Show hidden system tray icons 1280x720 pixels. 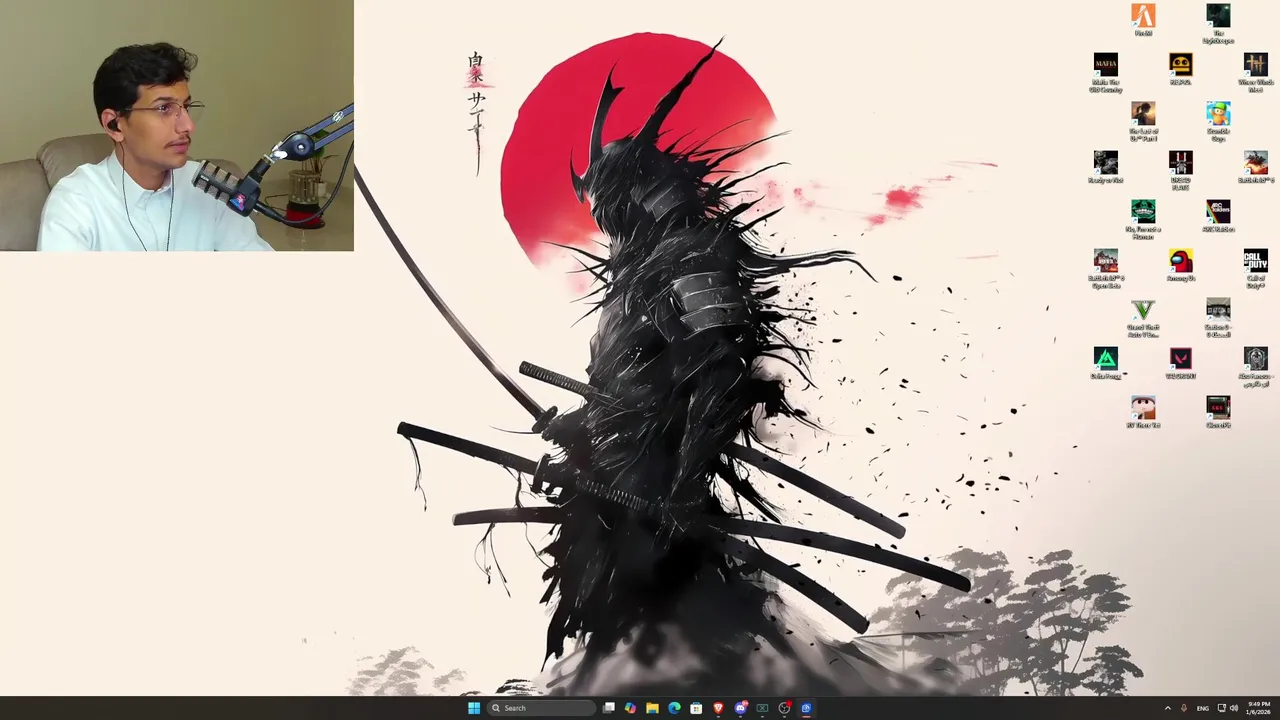pos(1167,708)
